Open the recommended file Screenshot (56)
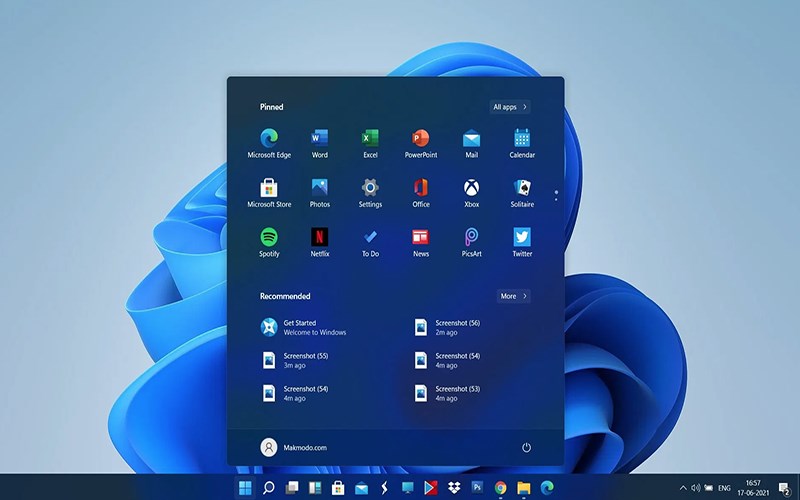This screenshot has width=800, height=500. (x=447, y=327)
